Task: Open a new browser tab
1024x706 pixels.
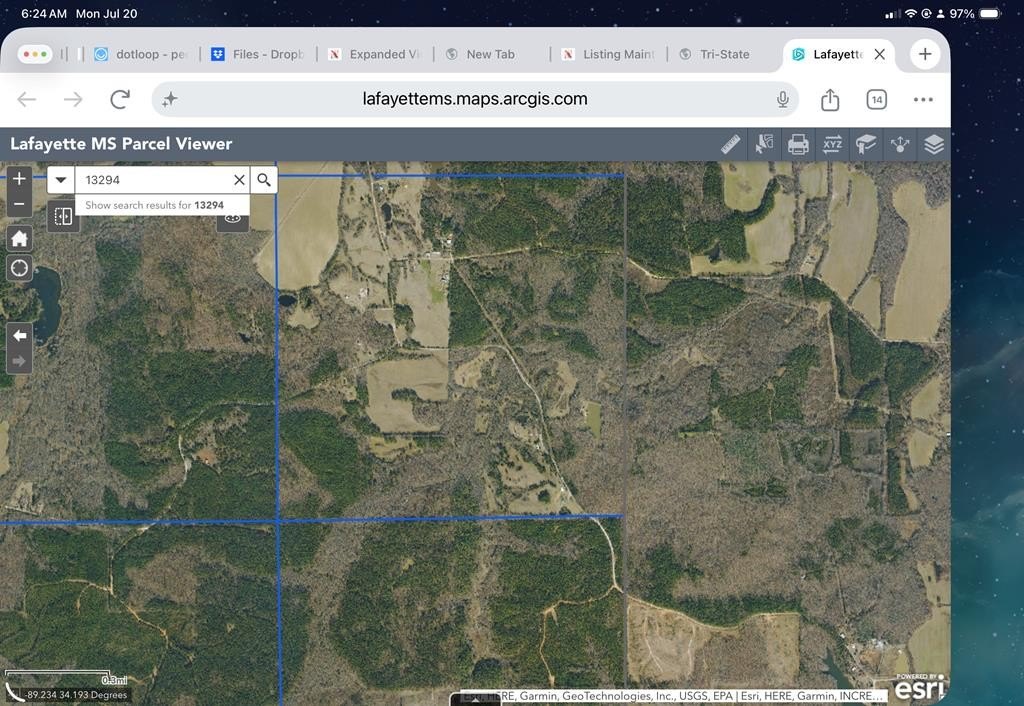Action: [925, 54]
